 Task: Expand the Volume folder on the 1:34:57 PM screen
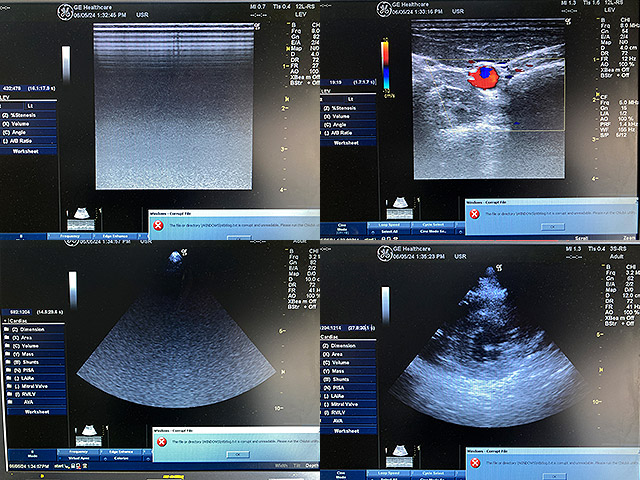coord(34,346)
